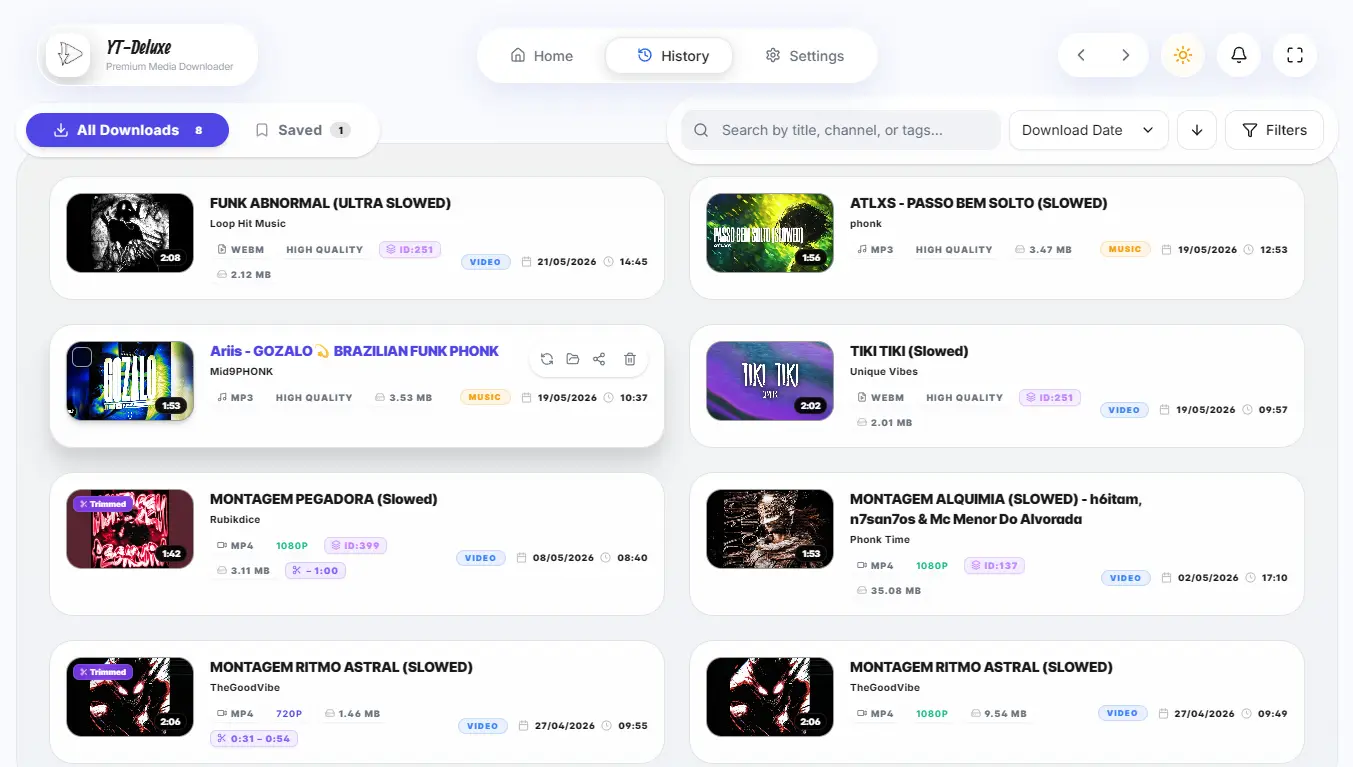This screenshot has width=1353, height=767.
Task: Open MONTAGEM PEGADORA thumbnail
Action: coord(130,529)
